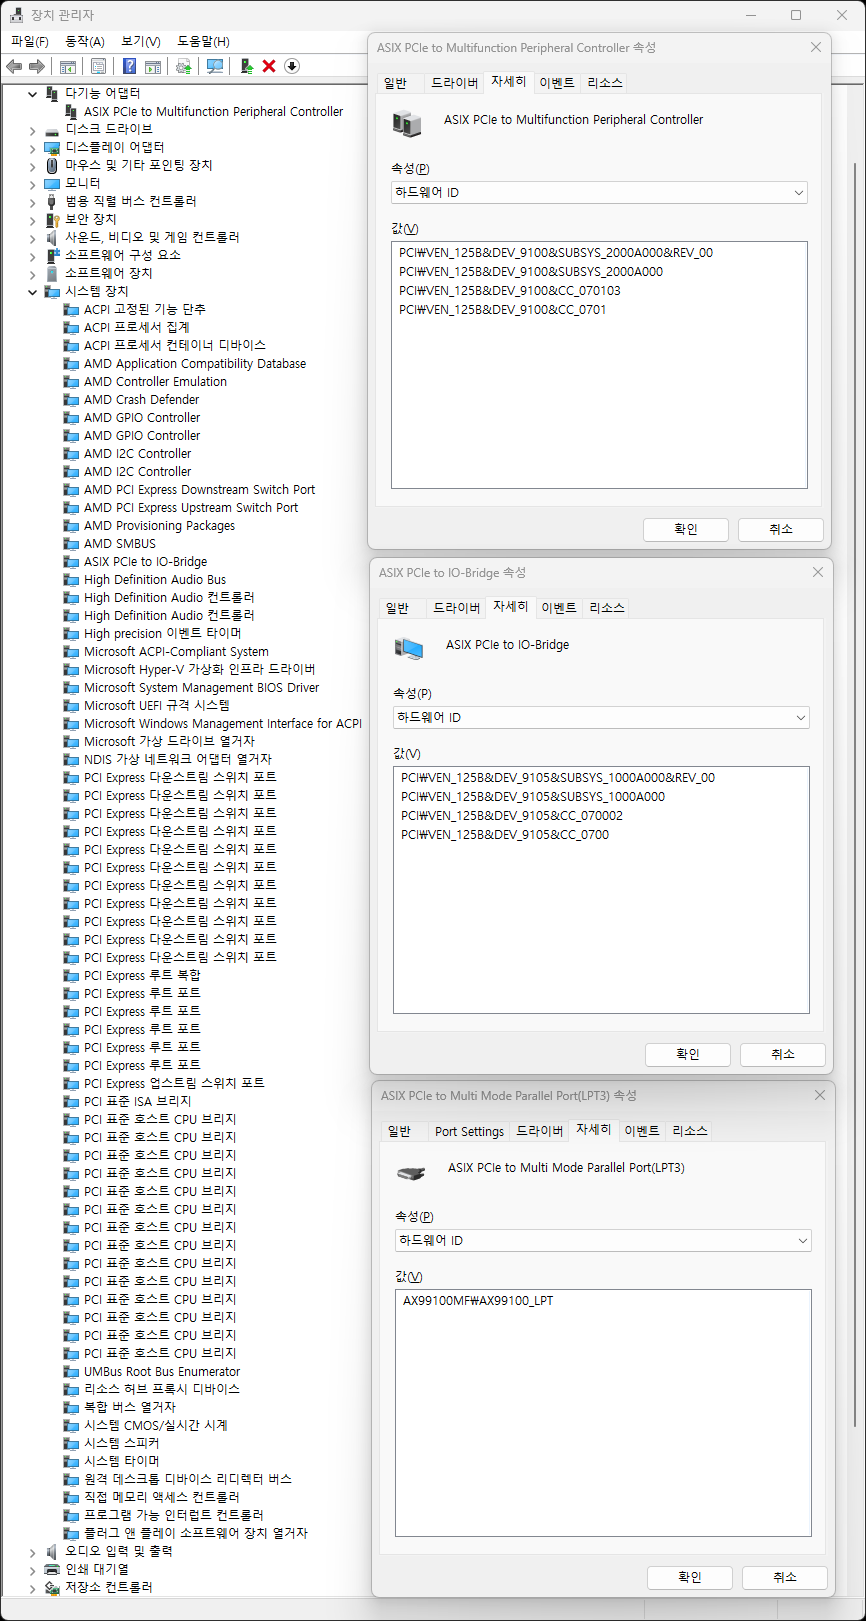Select Microsoft ACPI-Compliant System tree item

point(176,652)
